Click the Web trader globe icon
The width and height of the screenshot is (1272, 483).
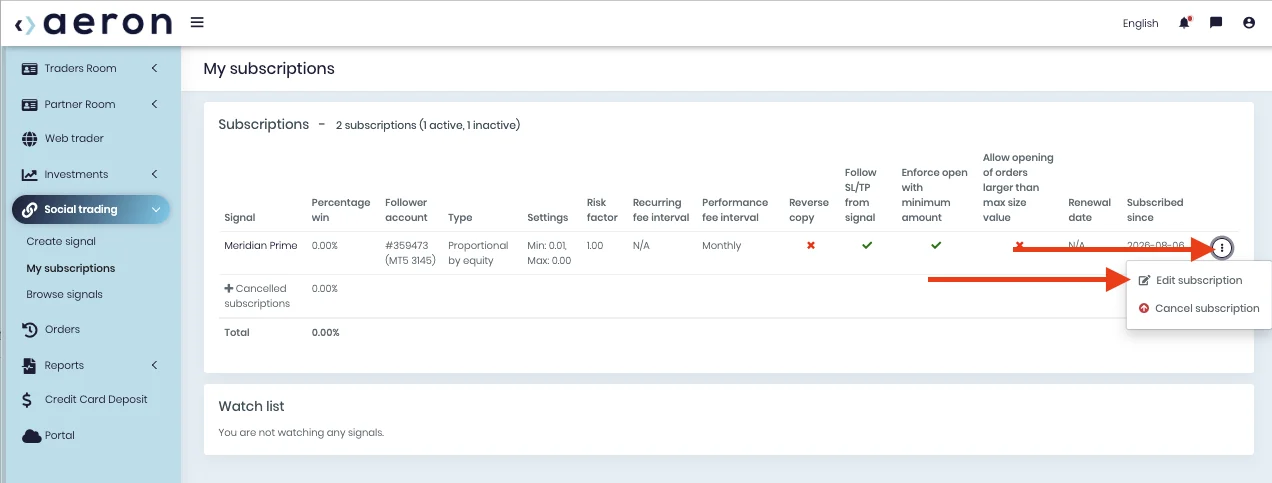[29, 138]
